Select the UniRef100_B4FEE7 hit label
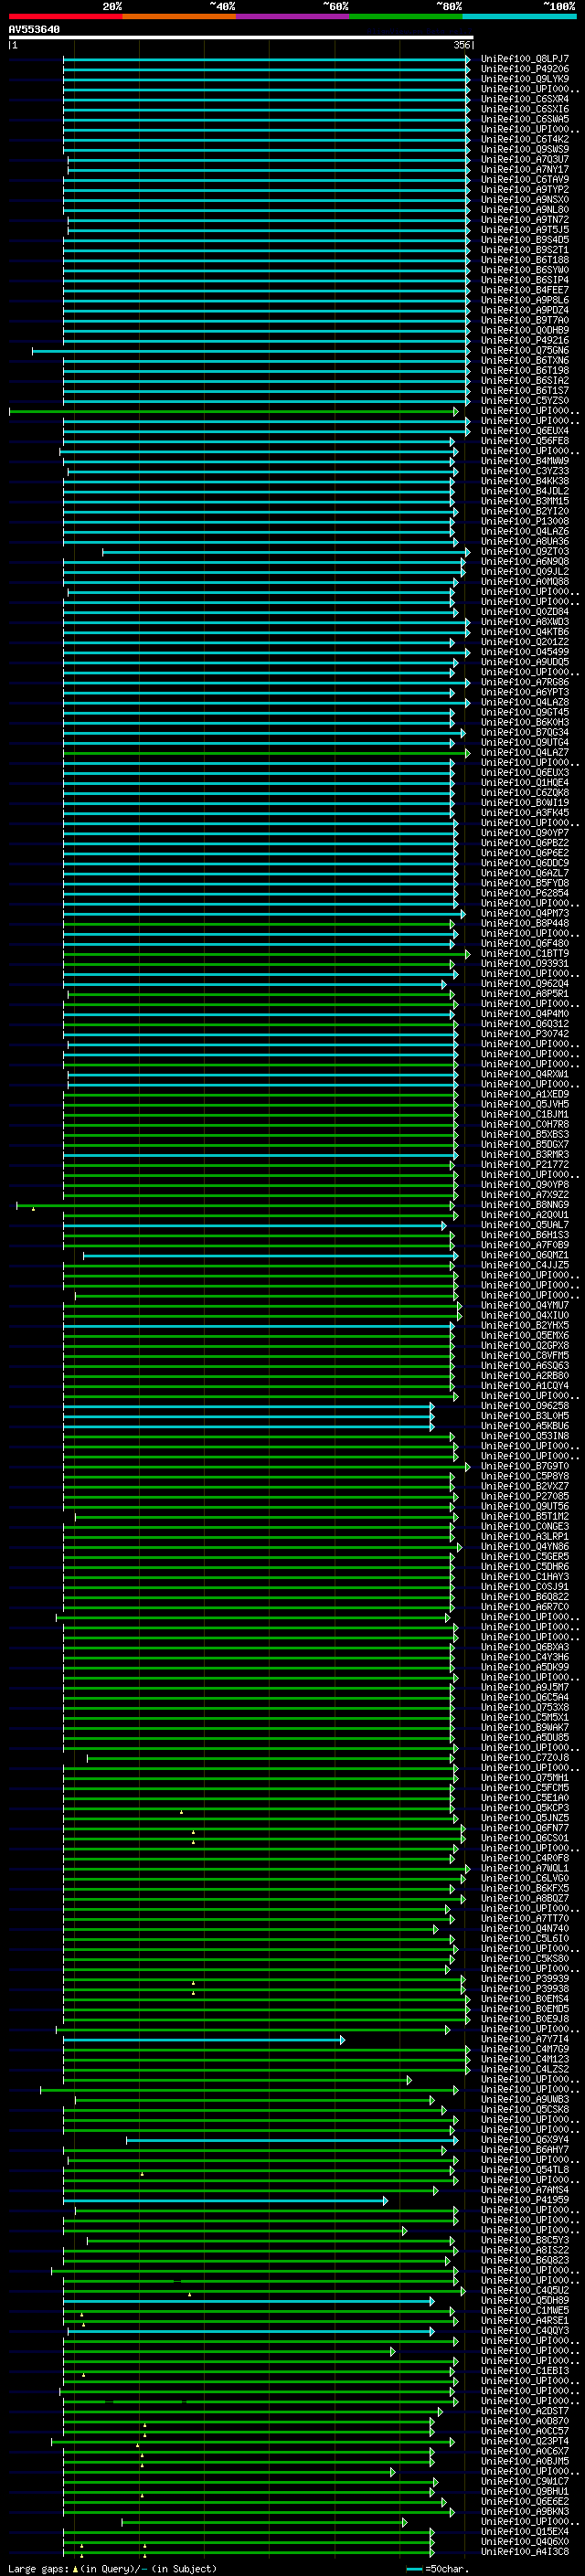Screen dimensions: 585x2576 click(525, 290)
